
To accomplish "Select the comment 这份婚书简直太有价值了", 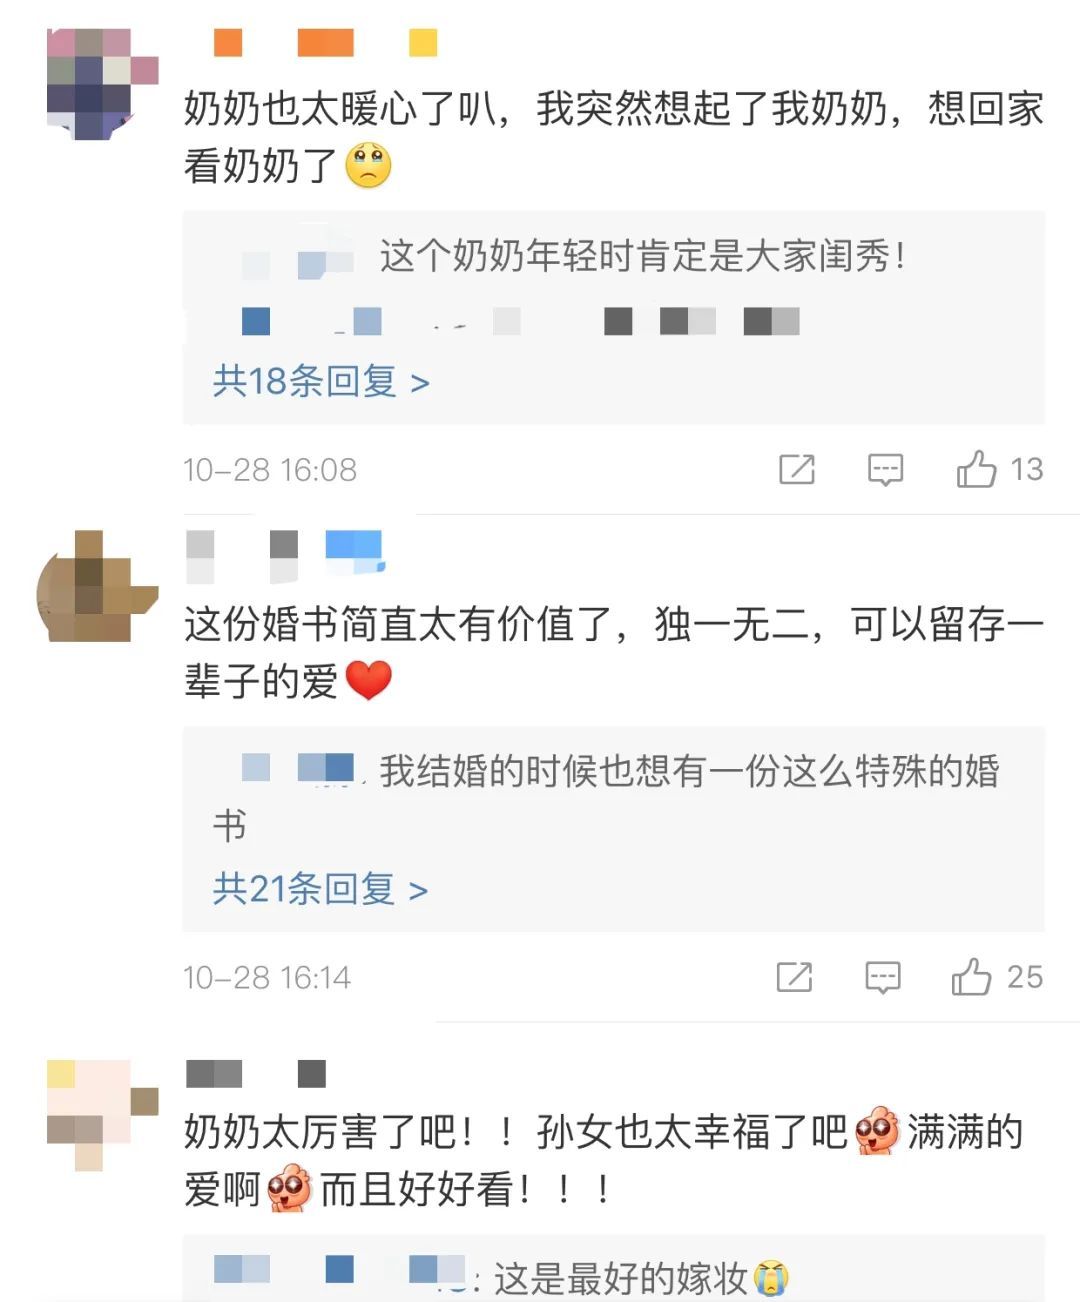I will click(614, 652).
